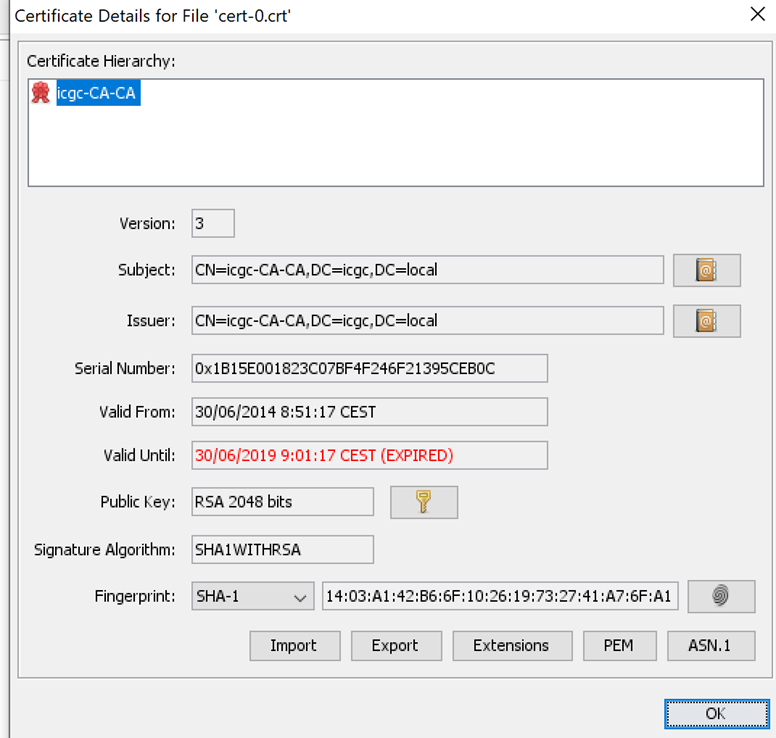Click the Issuer text field

428,320
